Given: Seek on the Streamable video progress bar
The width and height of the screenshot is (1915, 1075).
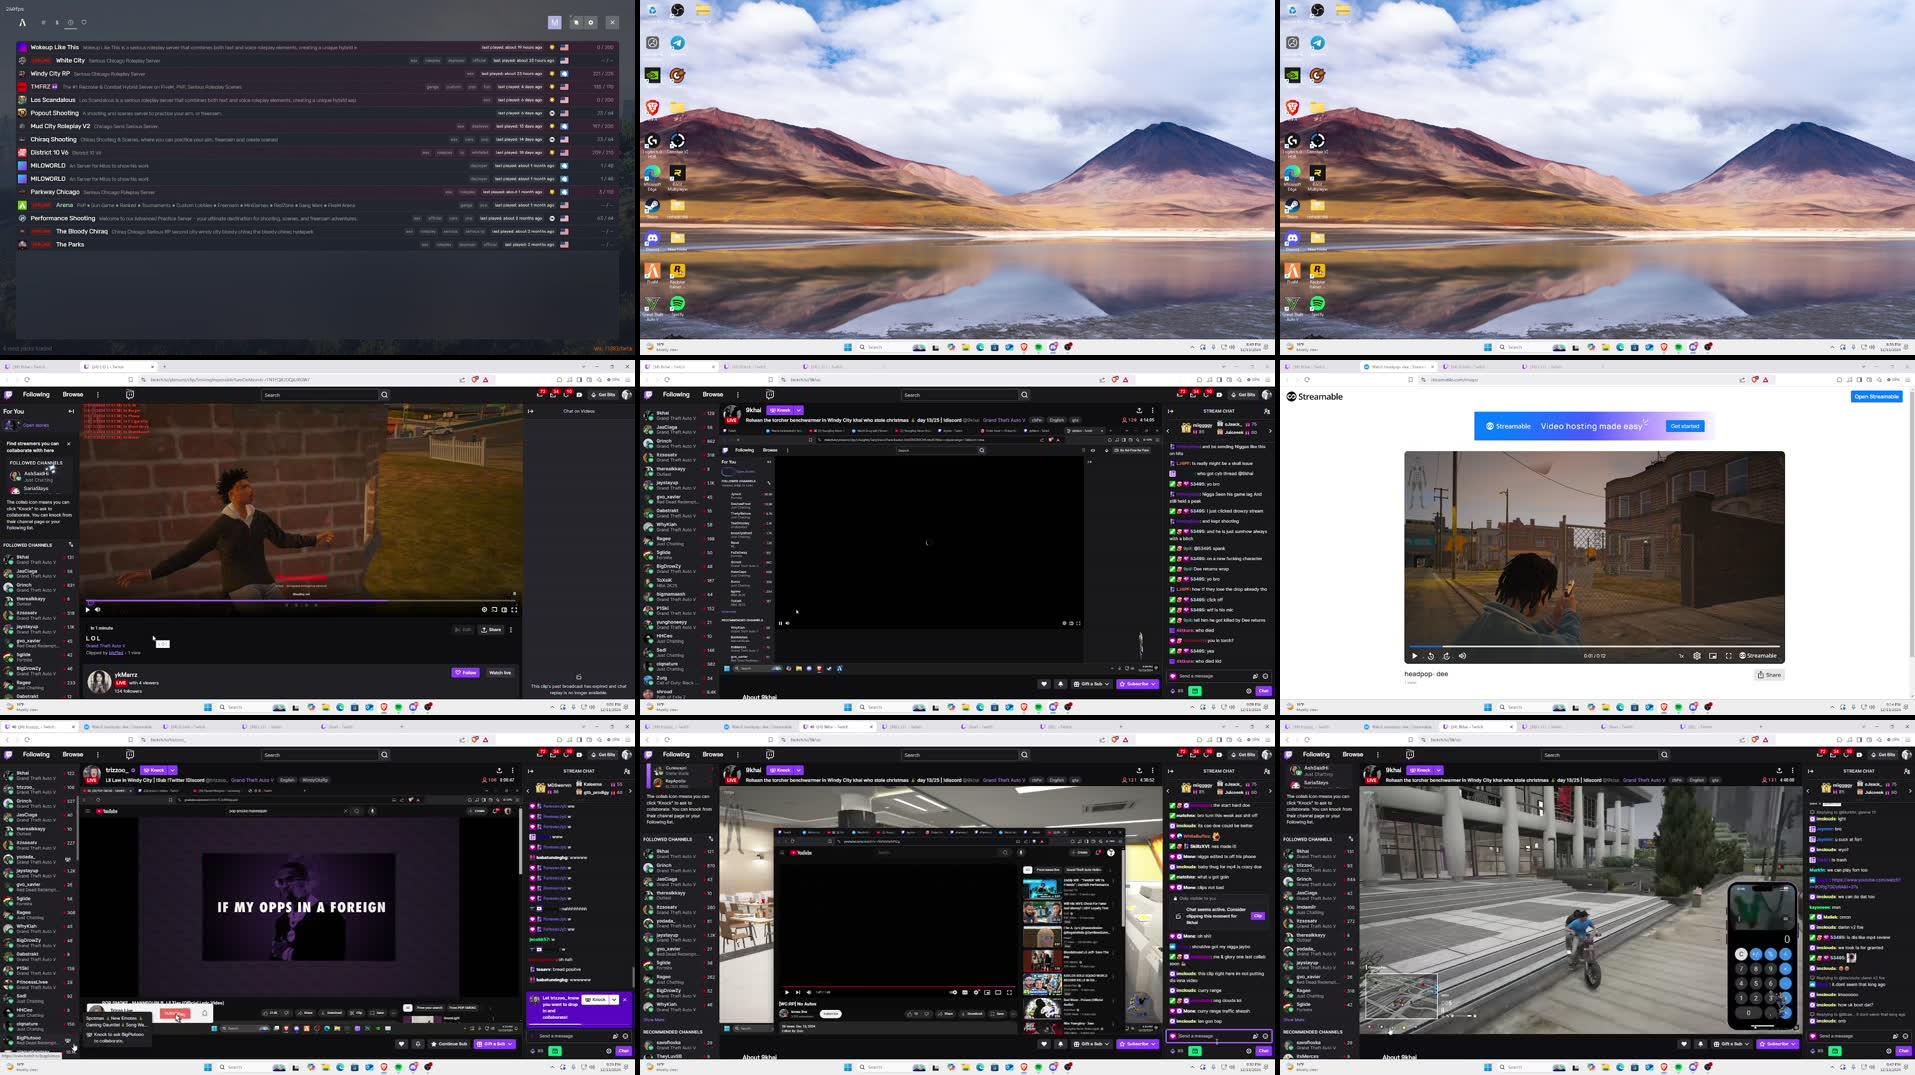Looking at the screenshot, I should coord(1594,646).
